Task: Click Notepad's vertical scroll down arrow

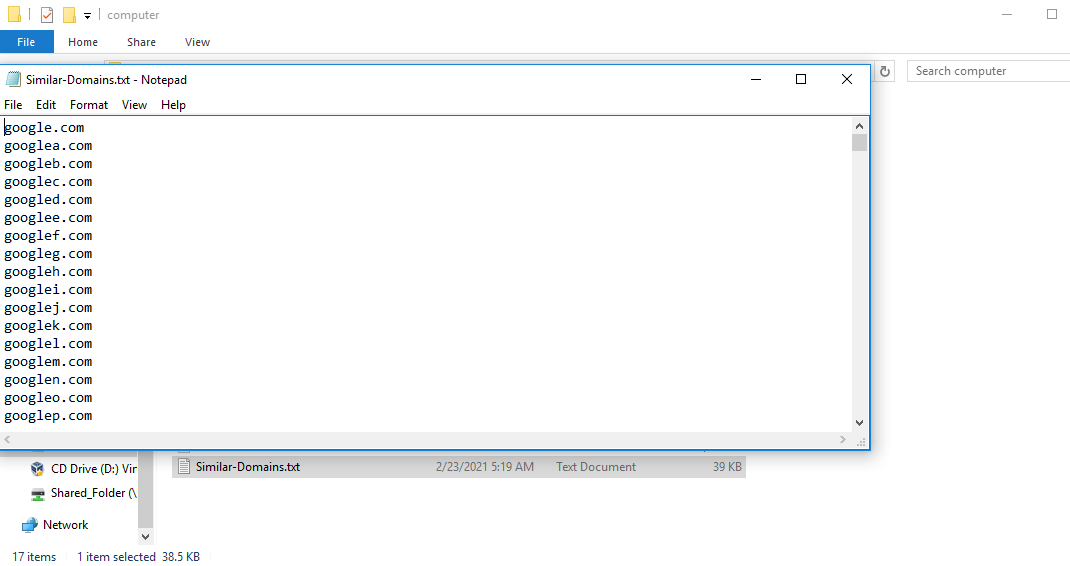Action: 859,423
